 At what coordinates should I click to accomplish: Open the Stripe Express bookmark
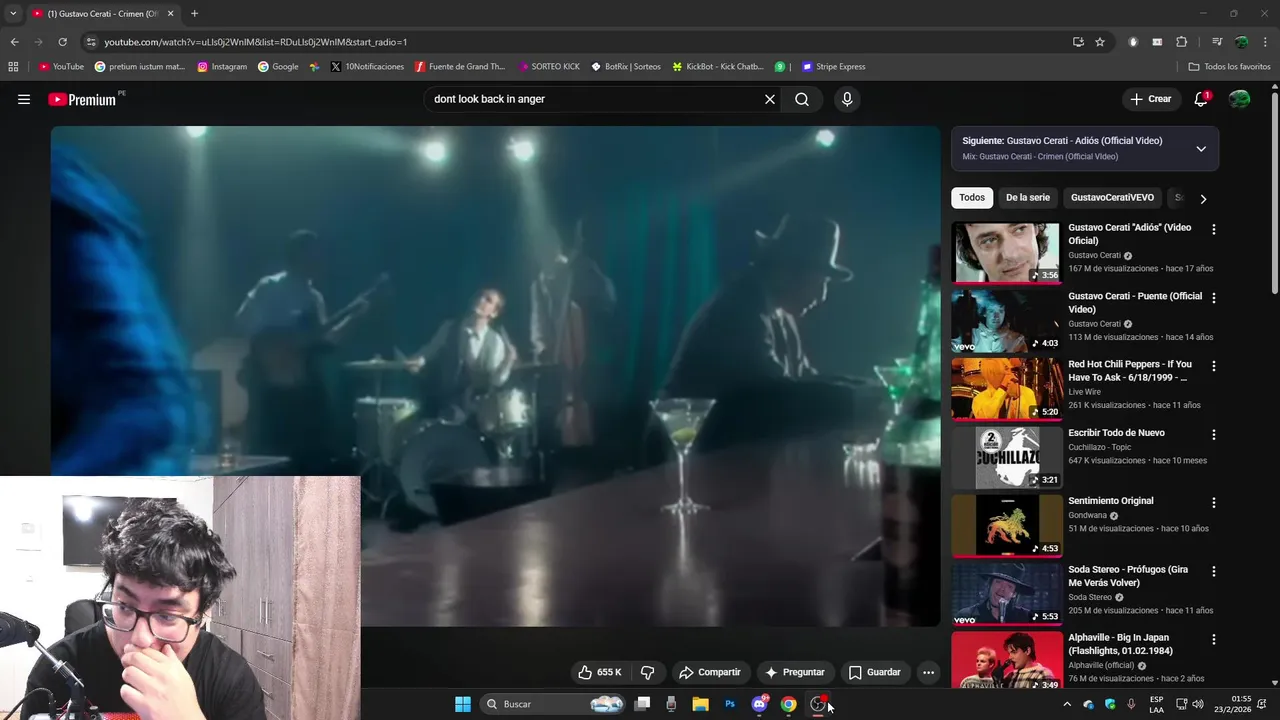coord(833,67)
